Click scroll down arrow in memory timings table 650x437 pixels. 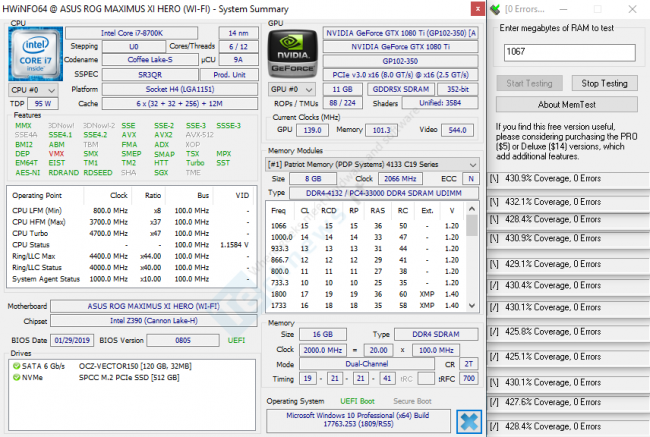click(x=472, y=306)
